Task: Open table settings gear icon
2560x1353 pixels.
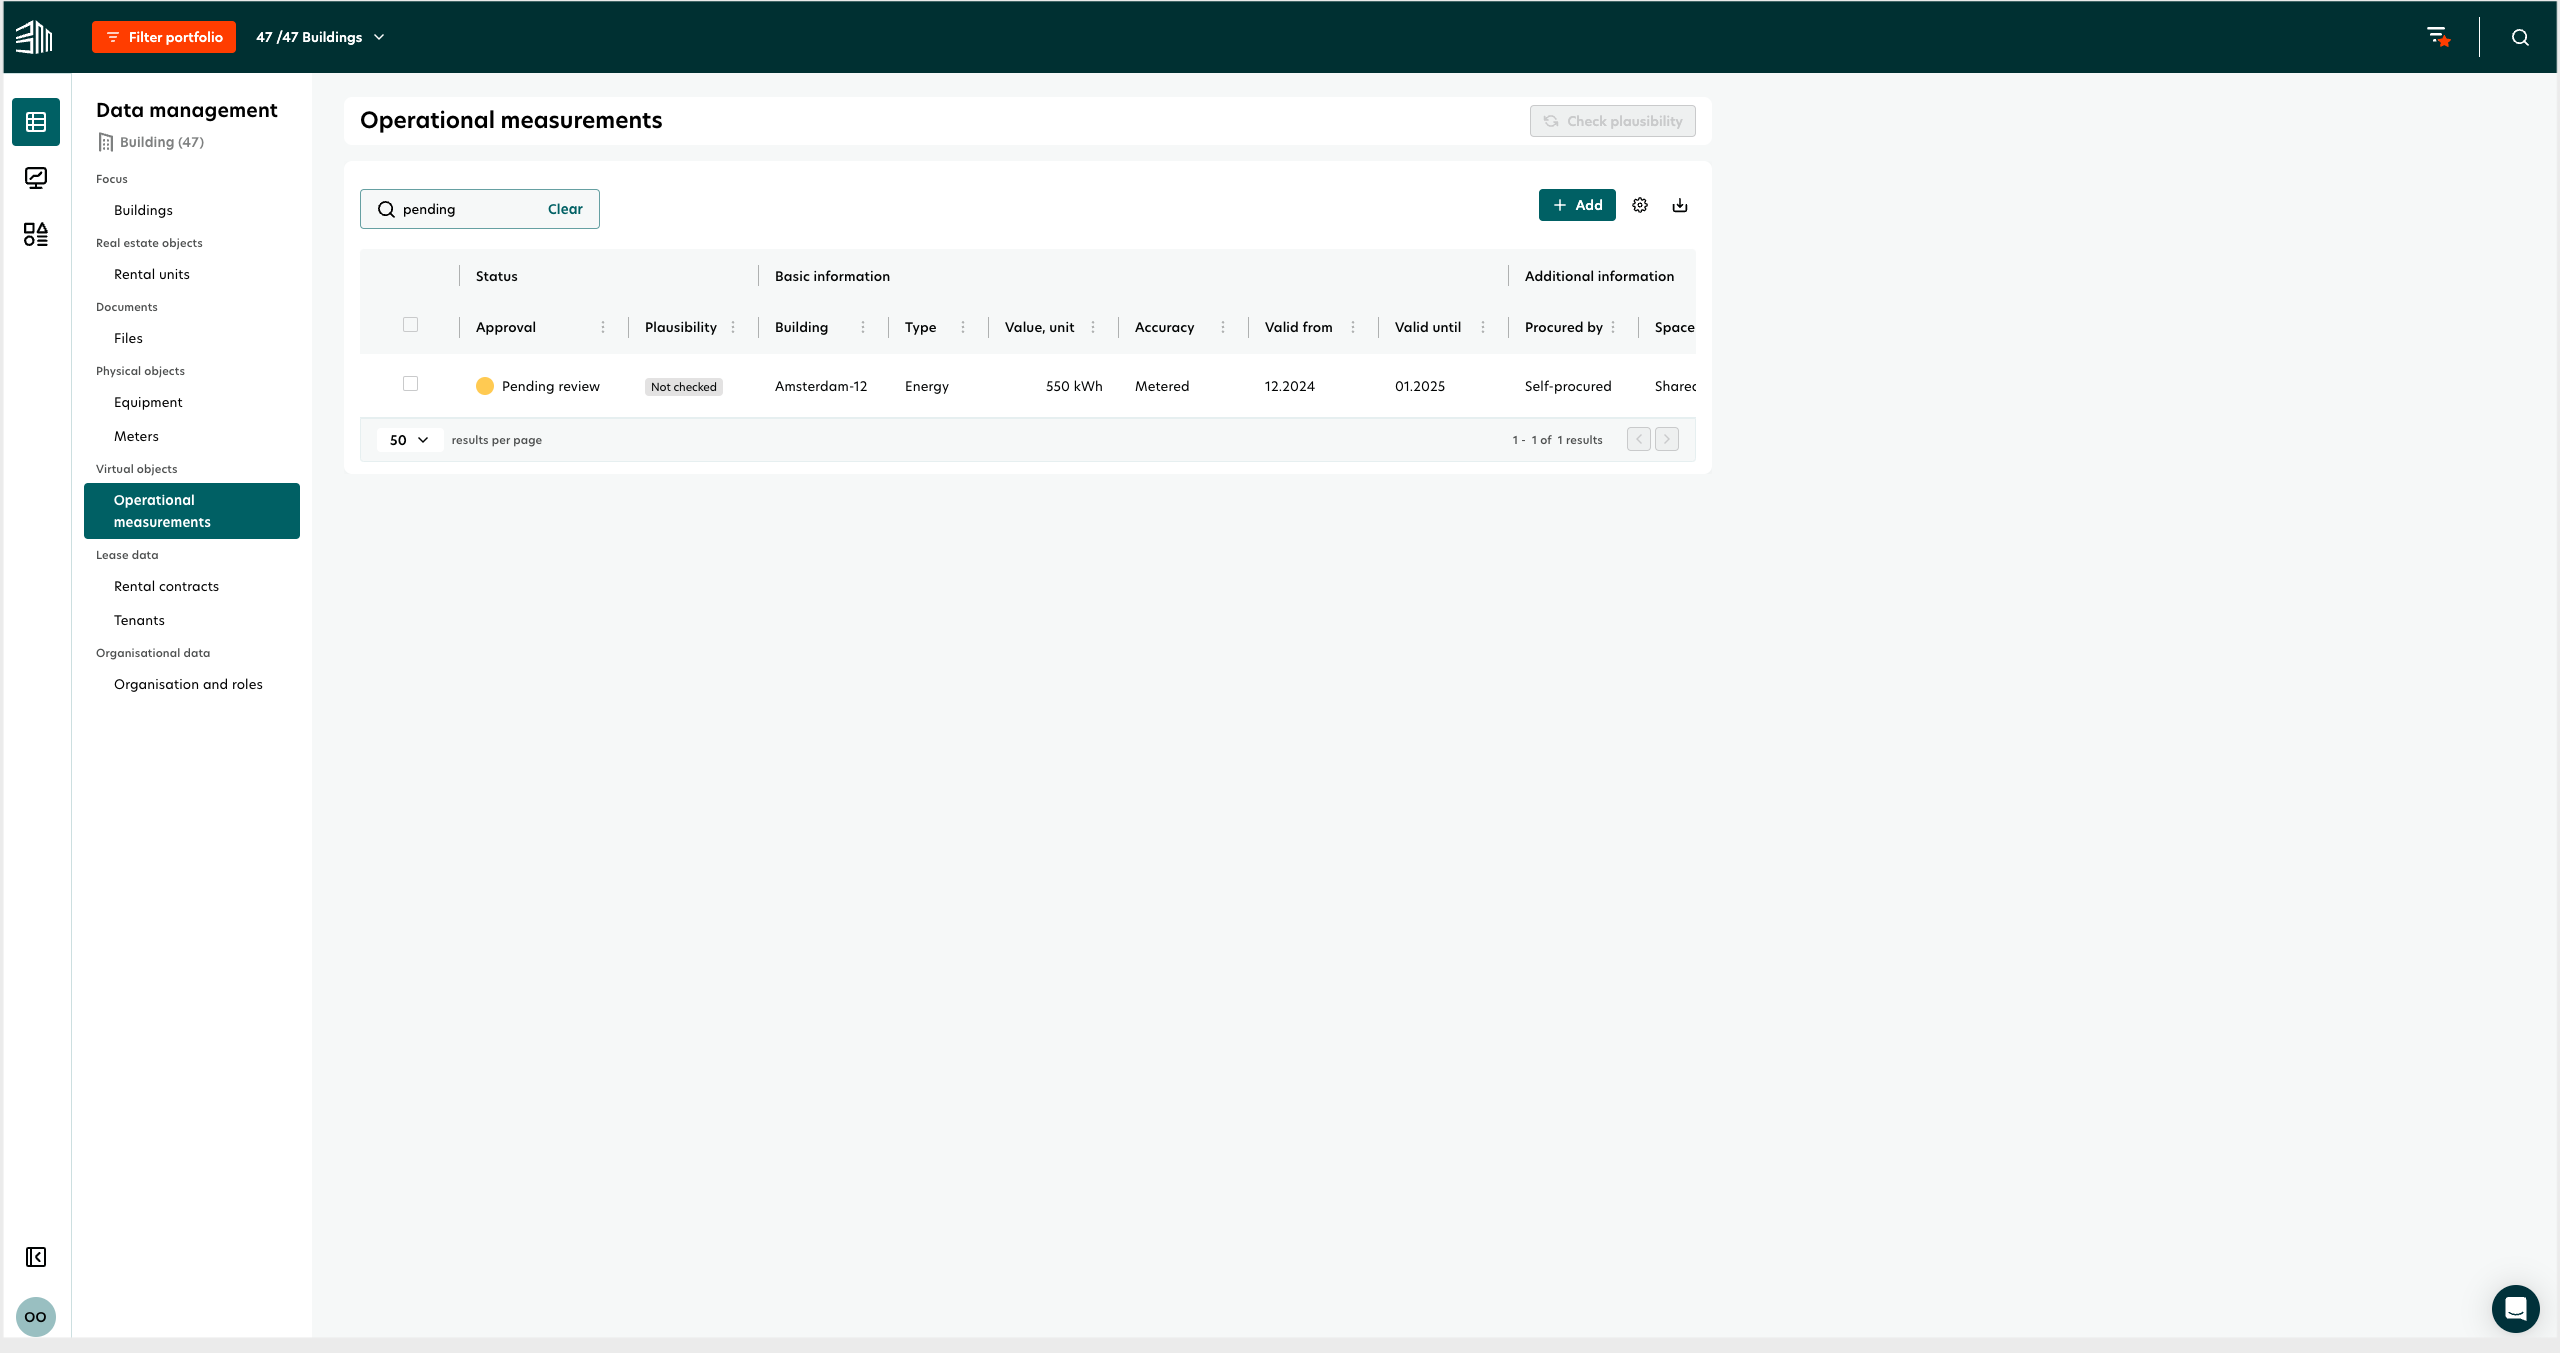Action: [x=1640, y=205]
